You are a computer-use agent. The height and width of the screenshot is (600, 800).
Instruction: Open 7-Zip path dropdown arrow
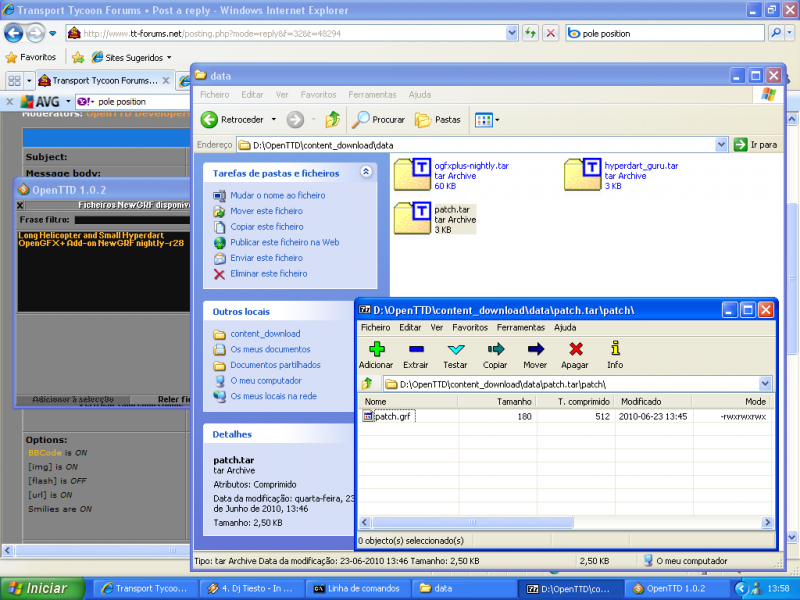(765, 384)
